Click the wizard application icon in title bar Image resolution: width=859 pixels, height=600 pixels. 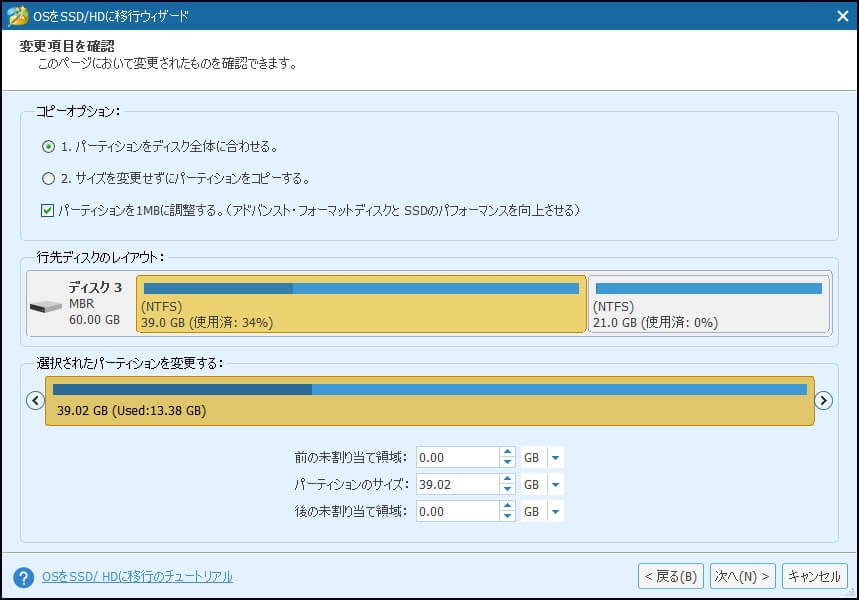pyautogui.click(x=19, y=15)
